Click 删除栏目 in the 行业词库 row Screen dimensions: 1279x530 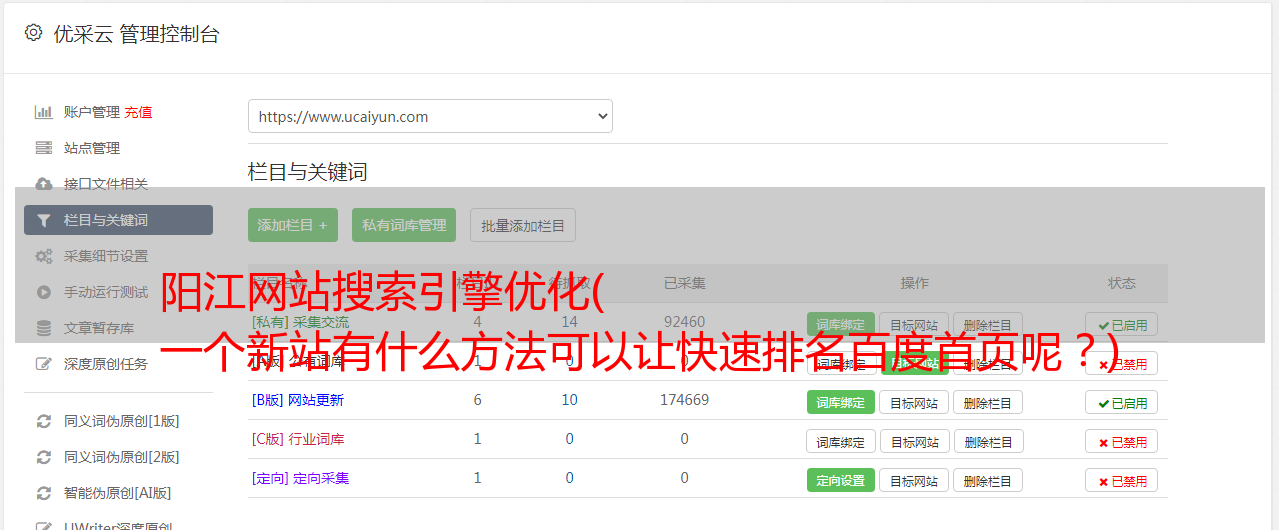tap(988, 441)
